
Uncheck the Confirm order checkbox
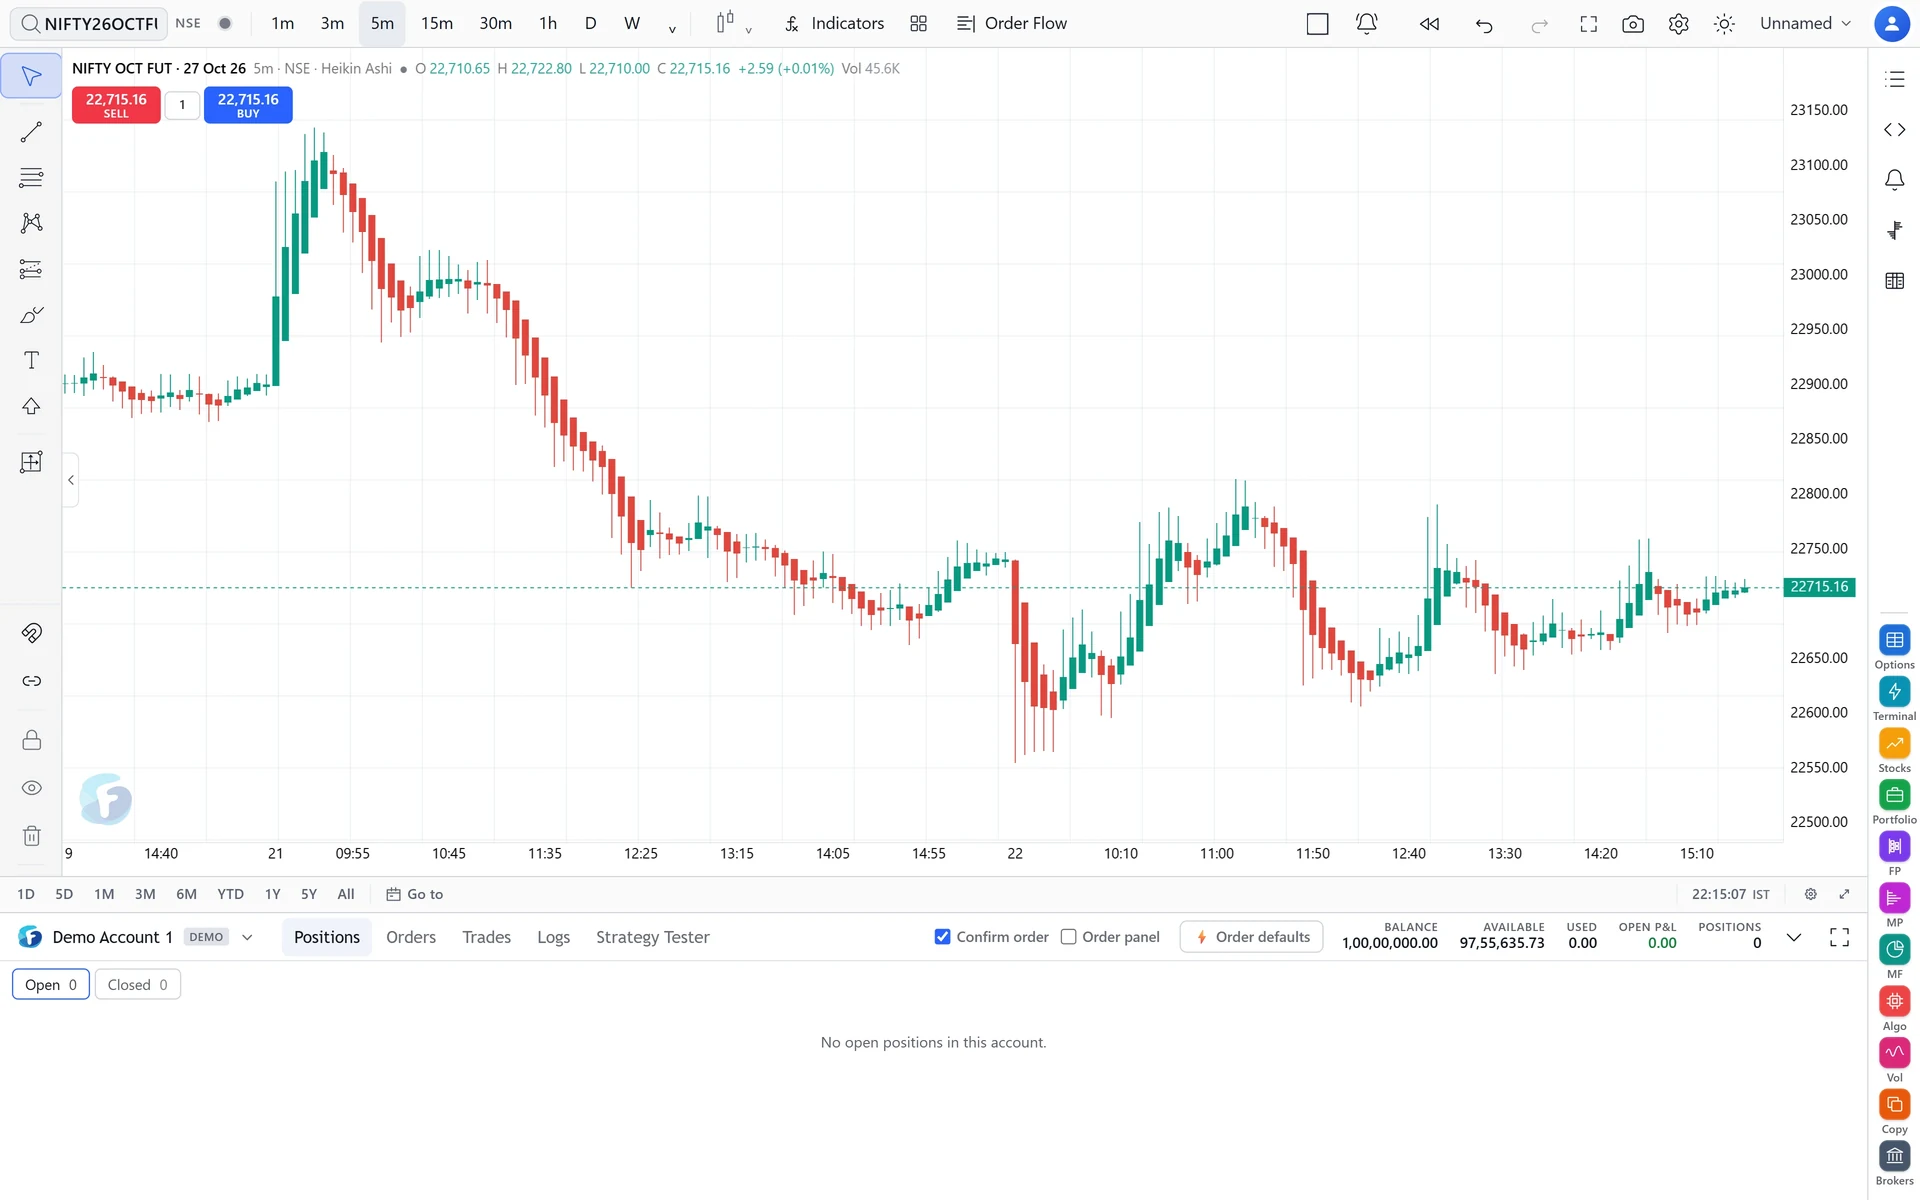click(x=942, y=937)
